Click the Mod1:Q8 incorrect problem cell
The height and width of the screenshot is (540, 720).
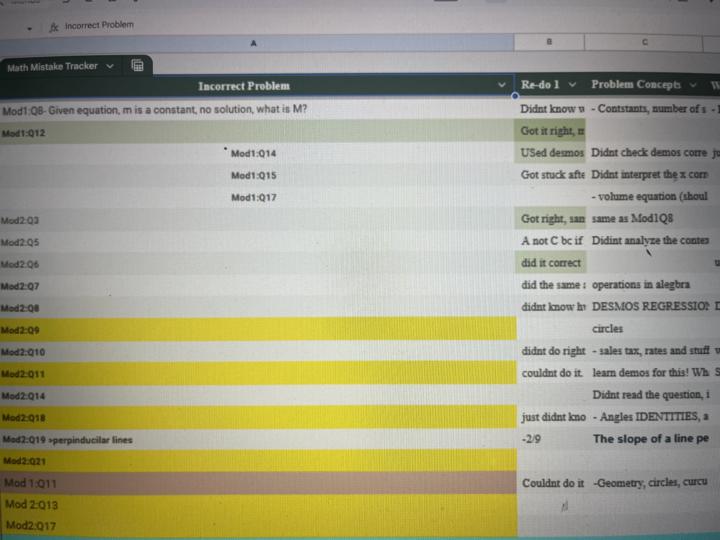tap(257, 110)
